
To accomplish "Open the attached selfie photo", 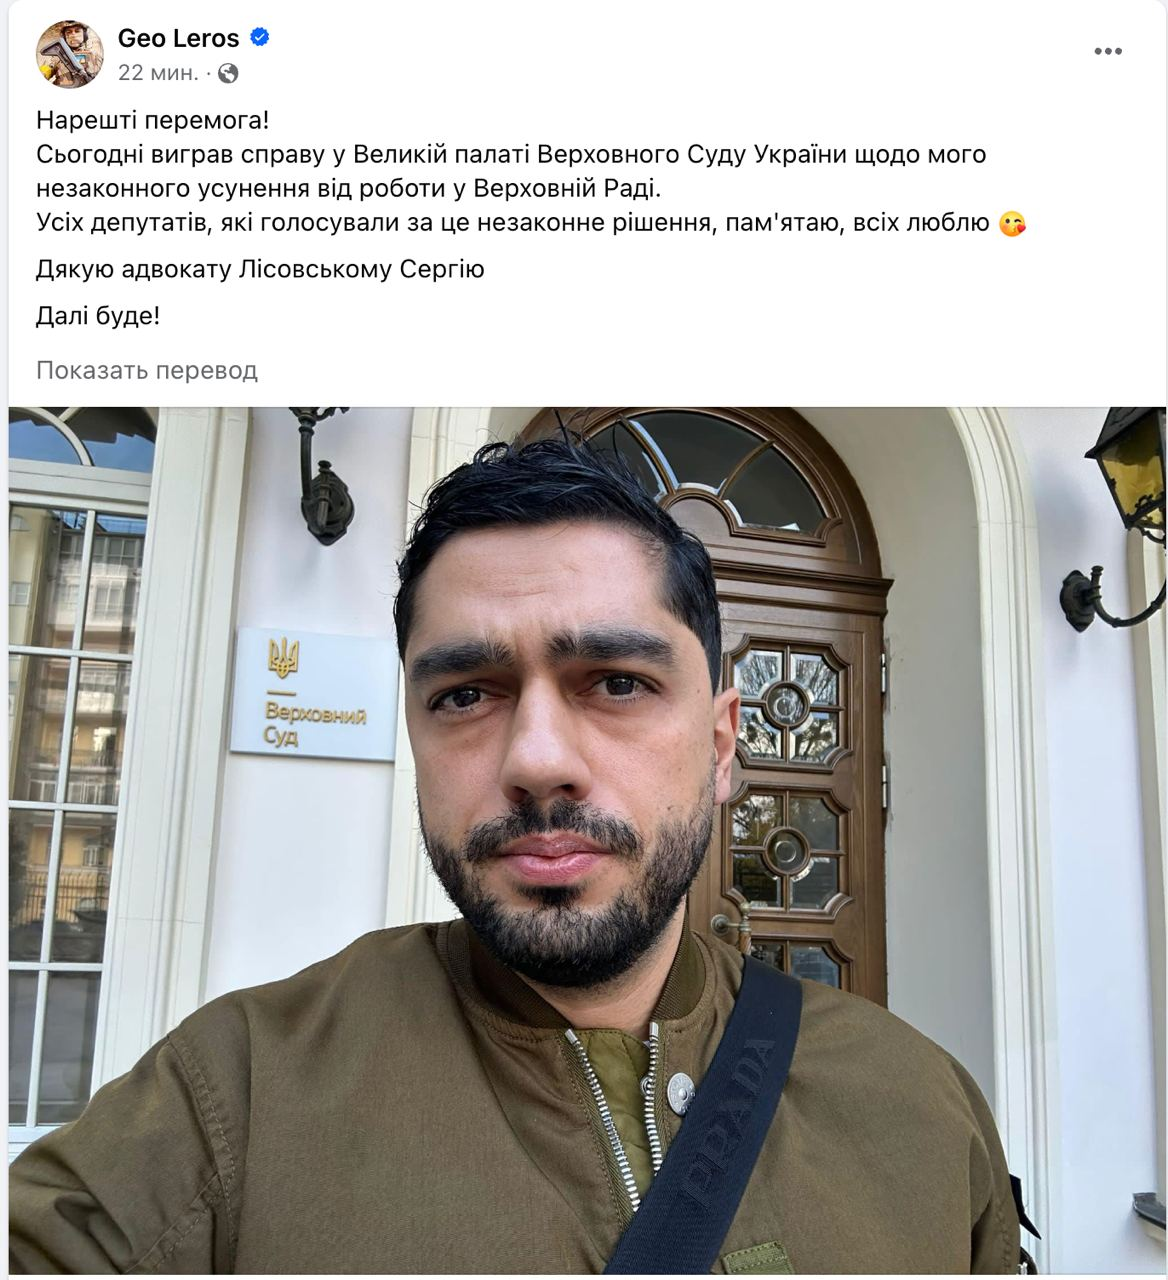I will click(x=587, y=840).
